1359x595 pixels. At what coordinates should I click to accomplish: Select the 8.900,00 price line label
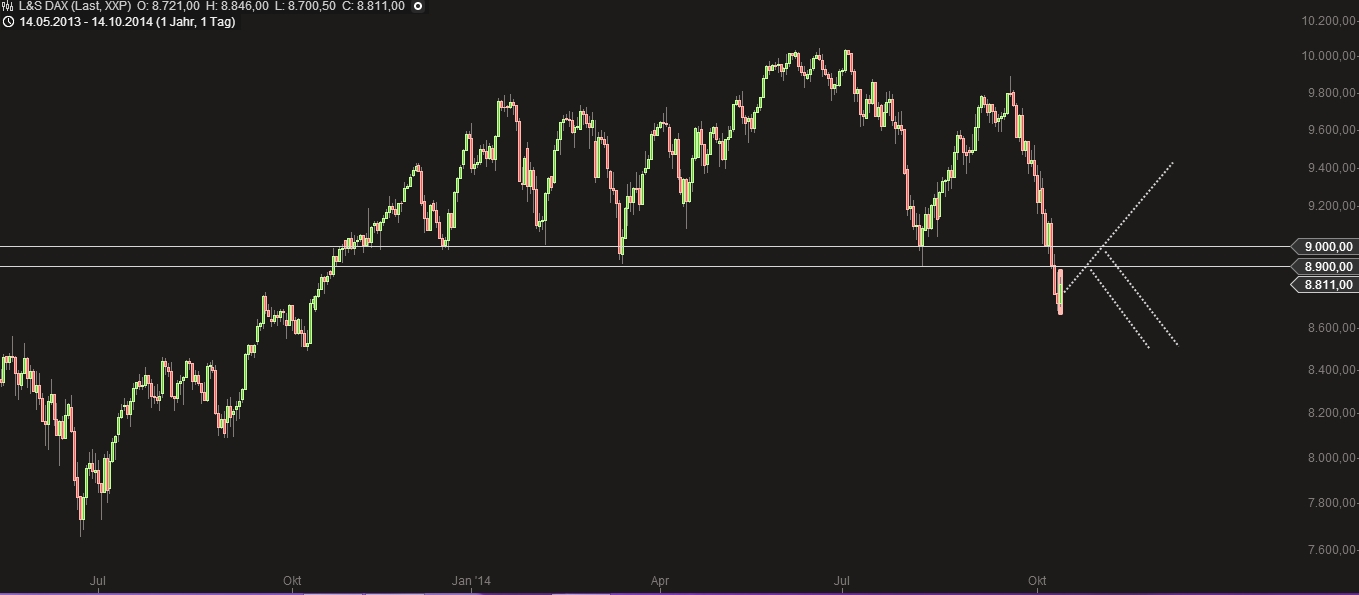click(x=1324, y=266)
